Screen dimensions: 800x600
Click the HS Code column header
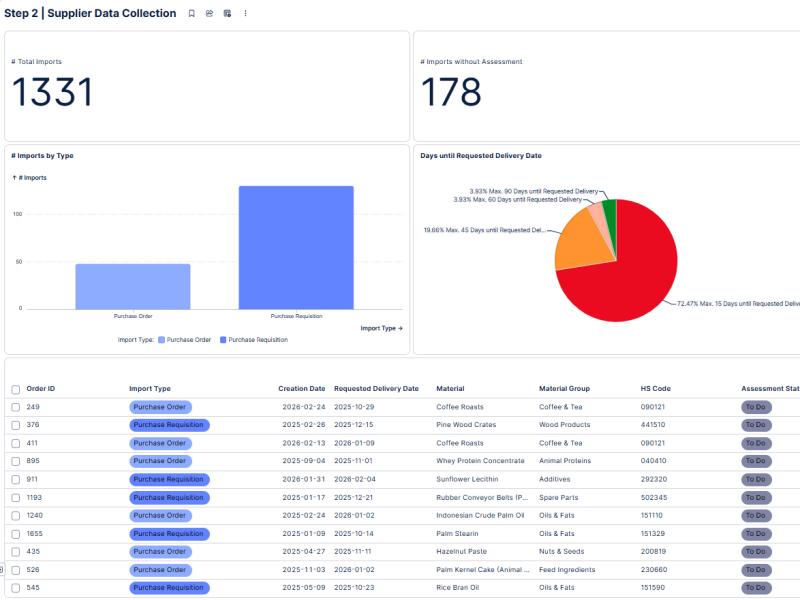(x=655, y=388)
